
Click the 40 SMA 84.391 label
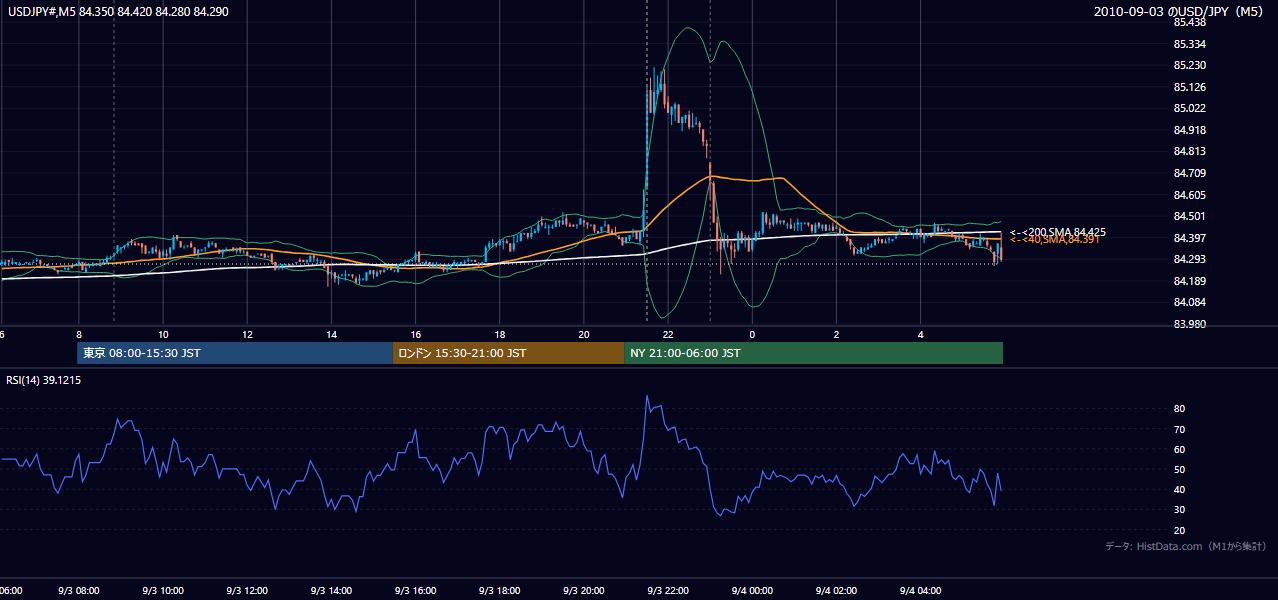(x=1054, y=240)
